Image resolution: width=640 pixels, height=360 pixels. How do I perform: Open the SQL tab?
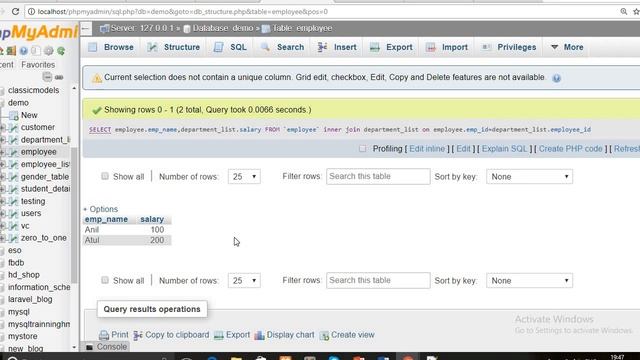point(231,47)
